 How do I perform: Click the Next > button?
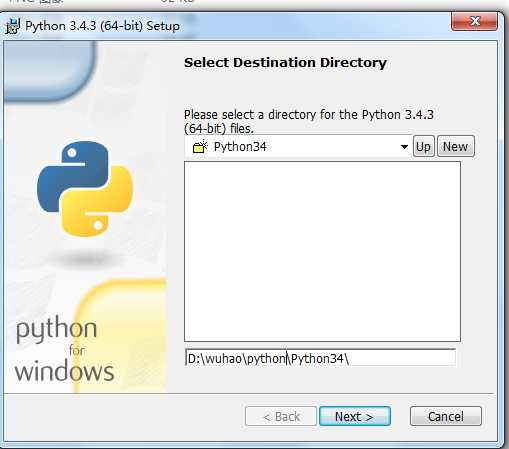pos(355,416)
